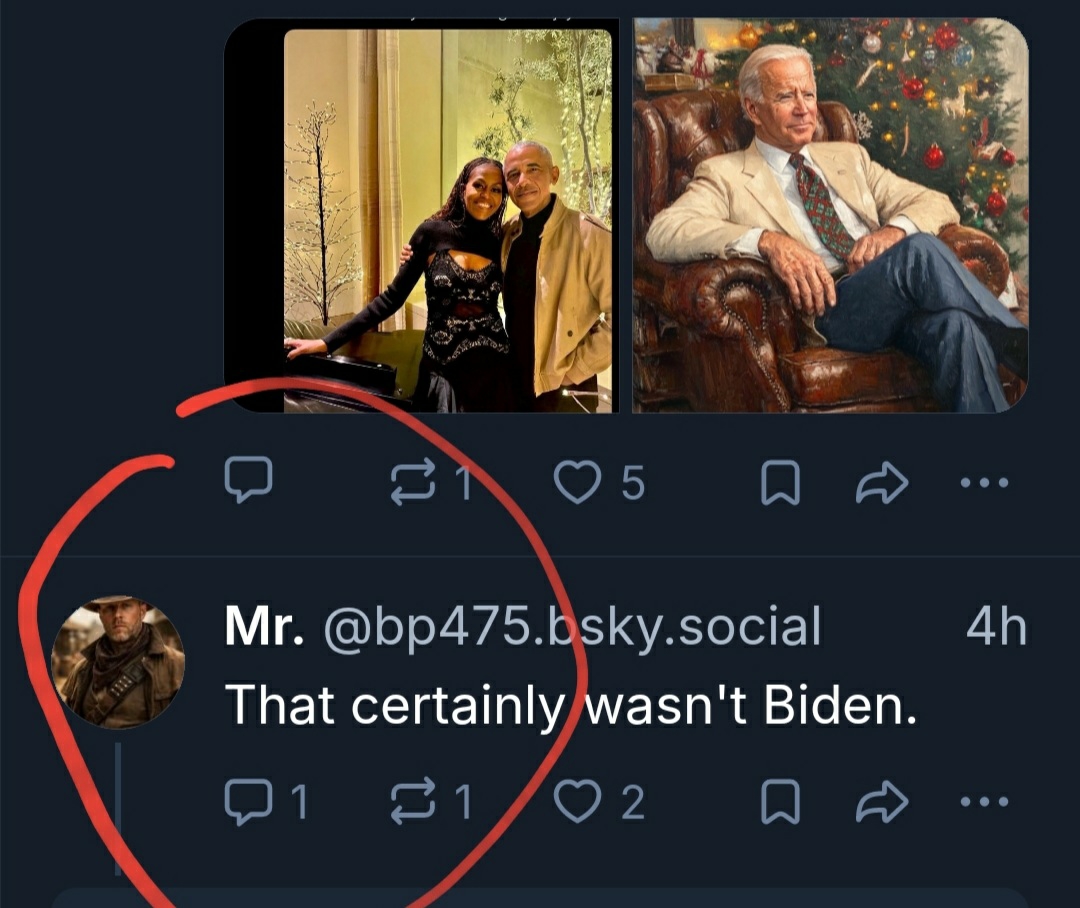Open the "That certainly wasn't Biden." reply
The width and height of the screenshot is (1080, 908).
coord(571,704)
